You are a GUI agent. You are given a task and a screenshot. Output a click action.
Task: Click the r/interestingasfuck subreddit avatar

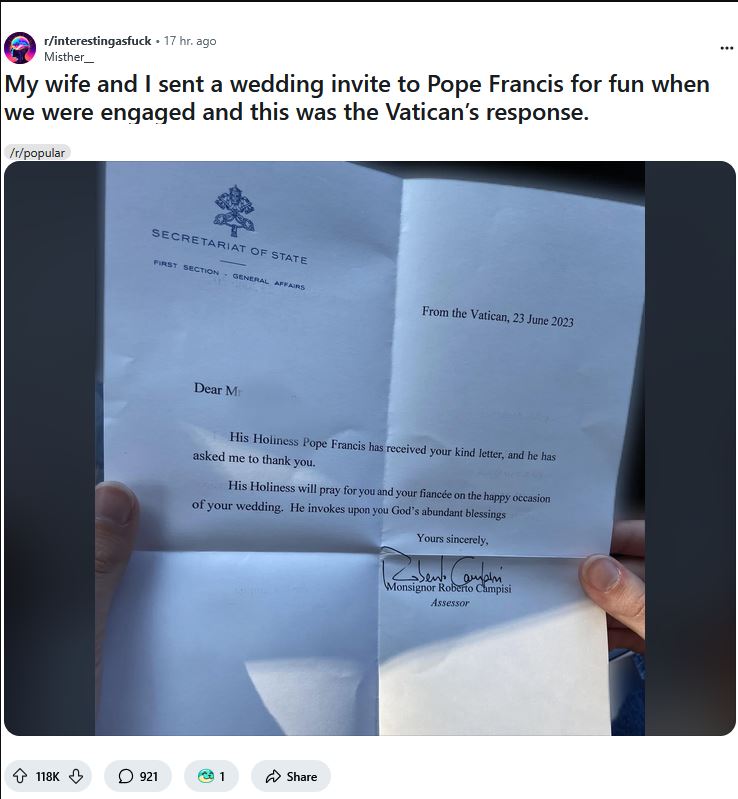point(20,48)
